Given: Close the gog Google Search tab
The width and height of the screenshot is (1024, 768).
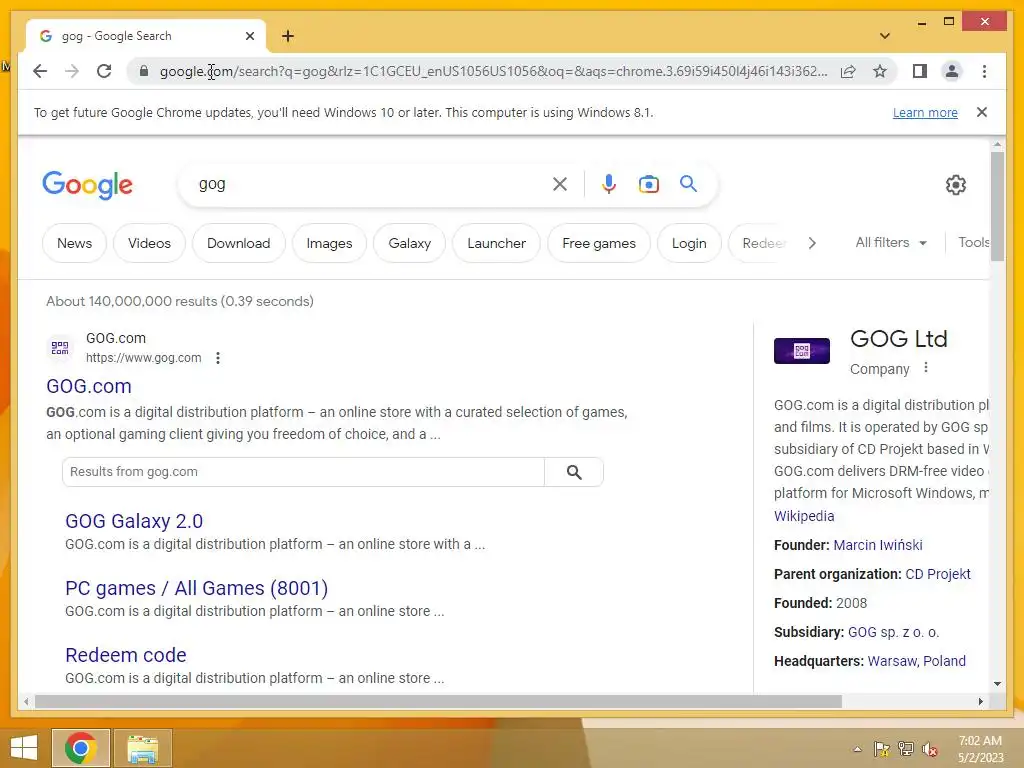Looking at the screenshot, I should [249, 36].
